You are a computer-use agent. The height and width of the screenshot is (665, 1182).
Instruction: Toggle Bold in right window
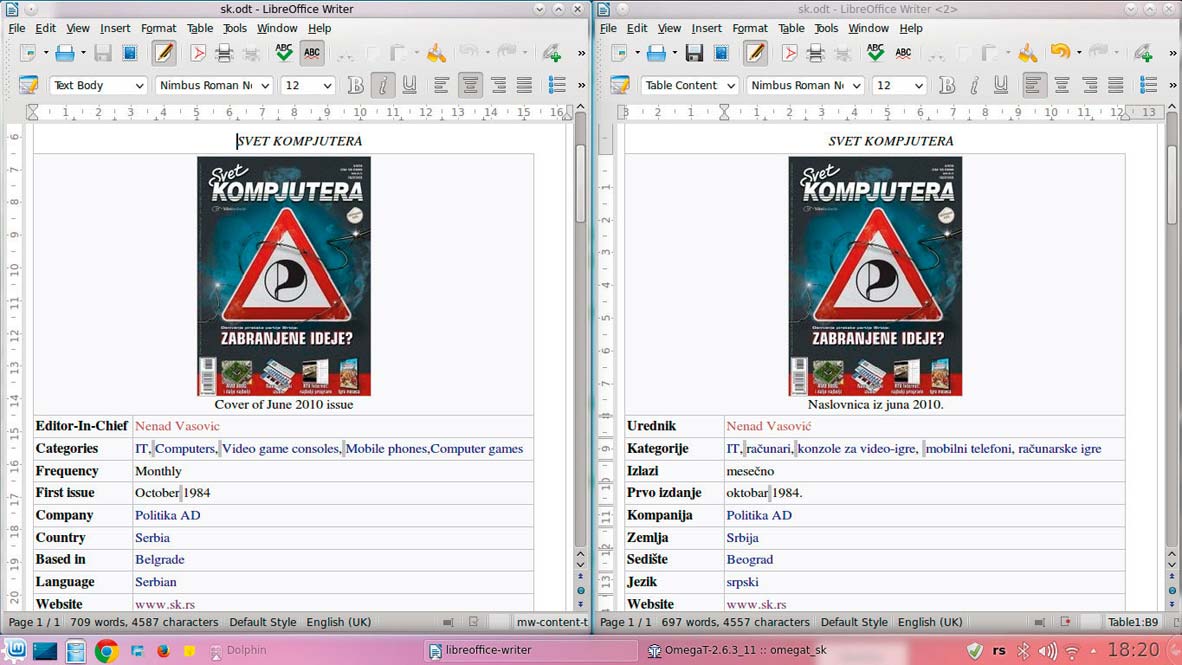tap(947, 85)
